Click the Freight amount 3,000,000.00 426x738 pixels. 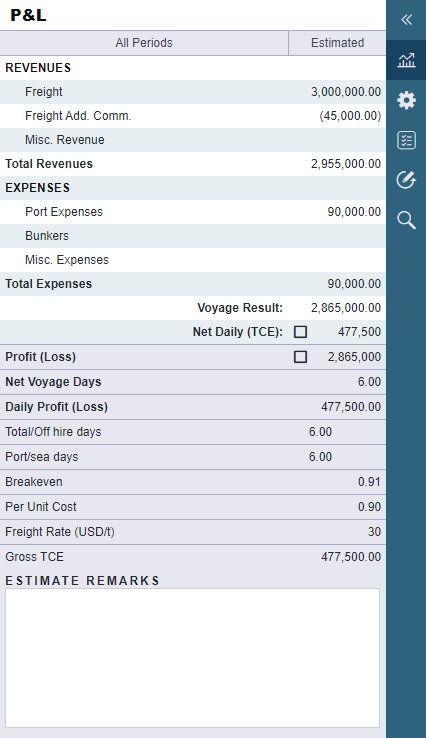(346, 92)
